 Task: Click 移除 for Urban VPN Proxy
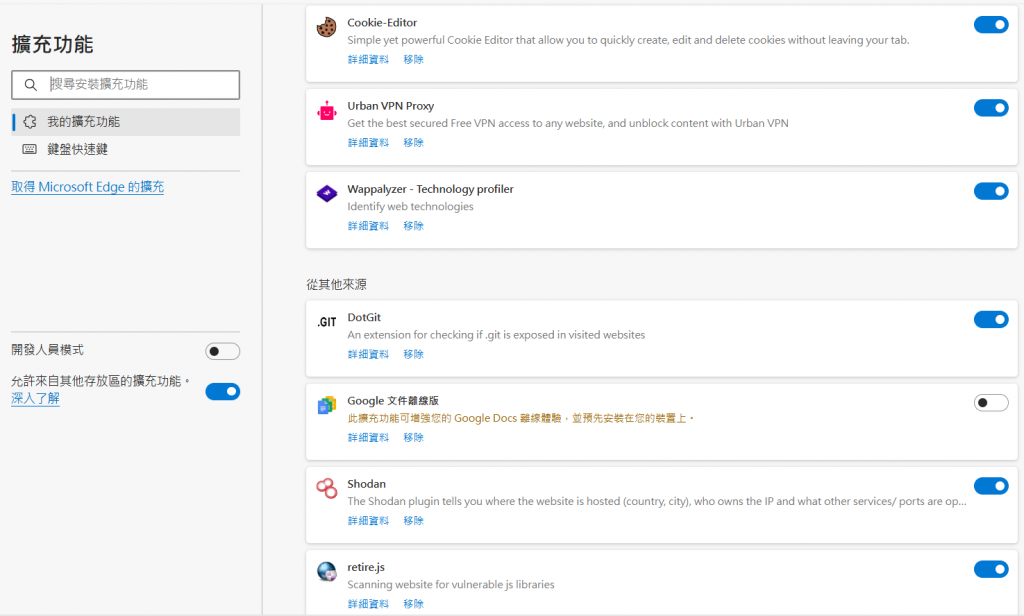[x=413, y=142]
